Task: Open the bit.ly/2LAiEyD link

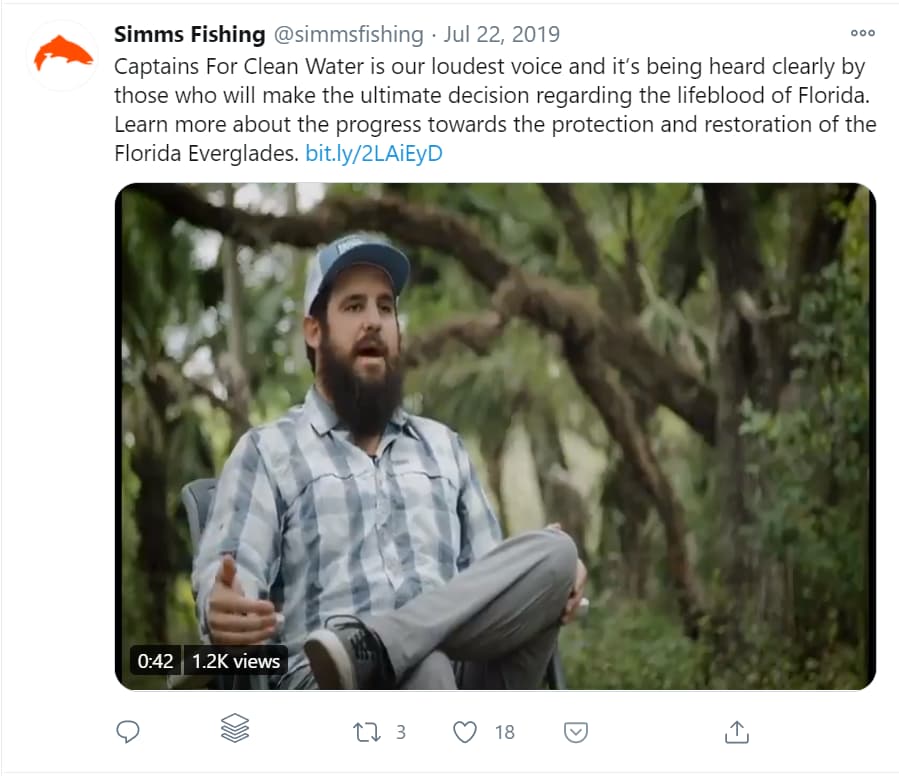Action: pyautogui.click(x=374, y=154)
